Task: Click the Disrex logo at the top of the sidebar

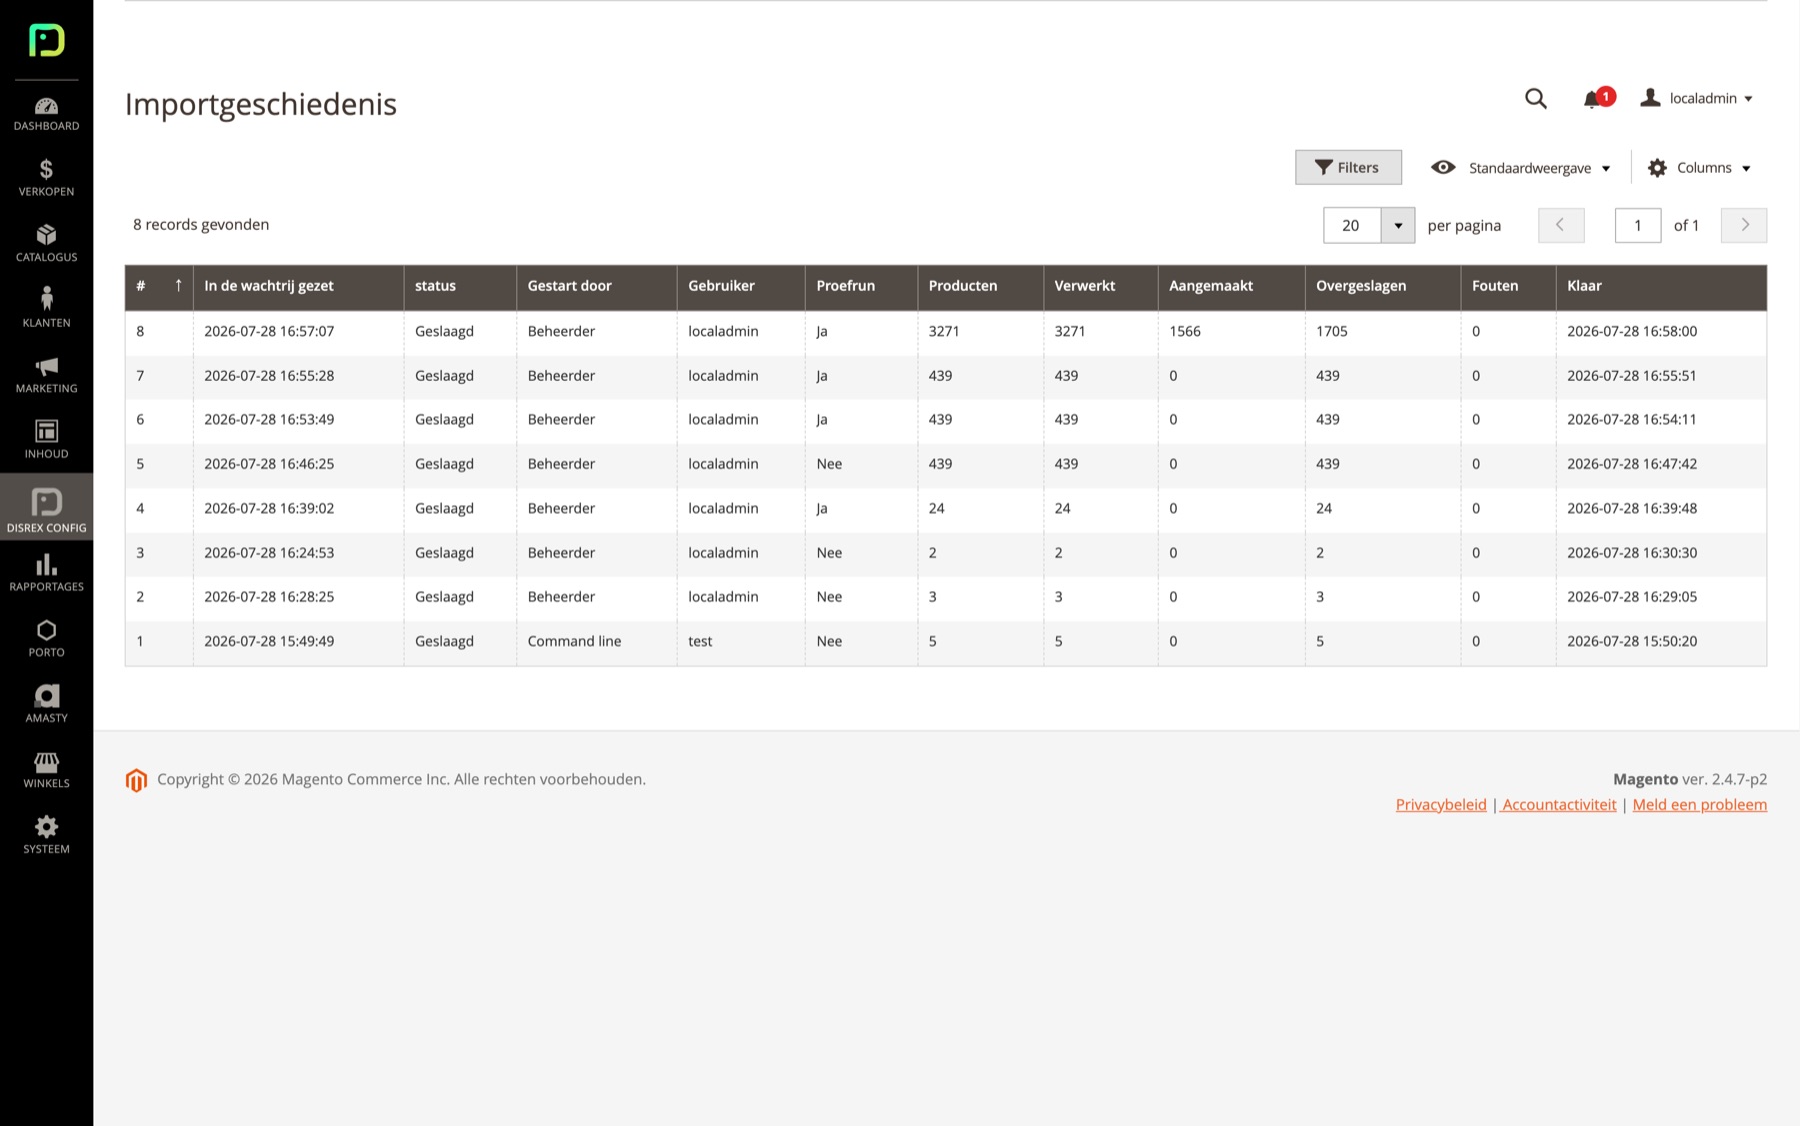Action: [x=46, y=40]
